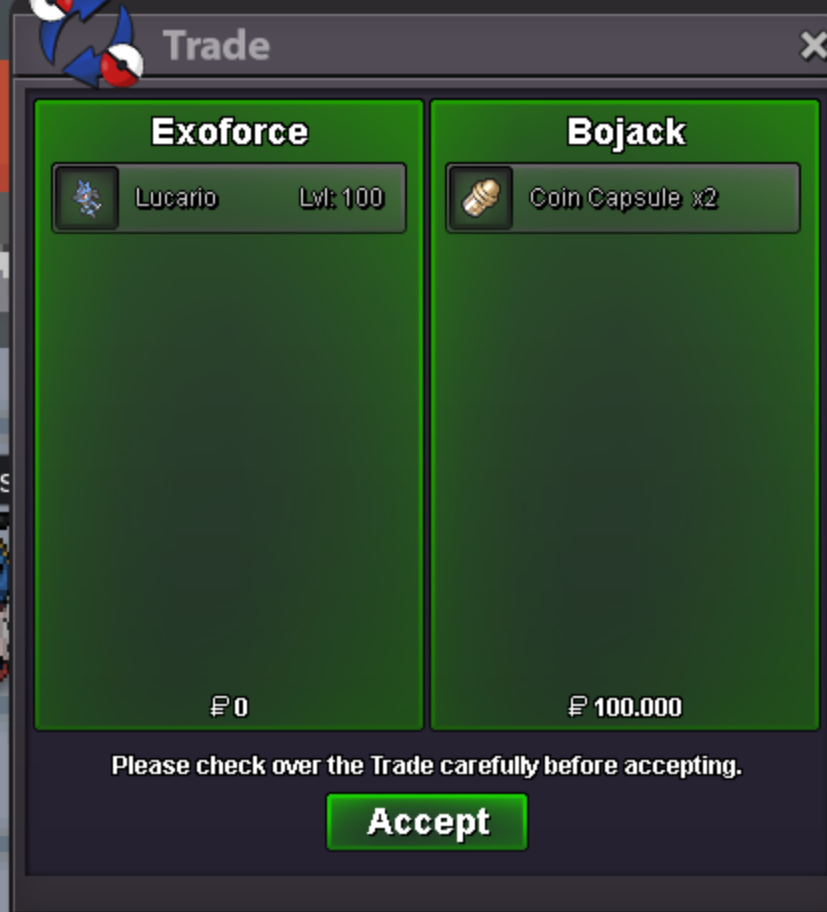Click empty area of Exoforce's offer panel
The image size is (827, 912).
pos(229,459)
